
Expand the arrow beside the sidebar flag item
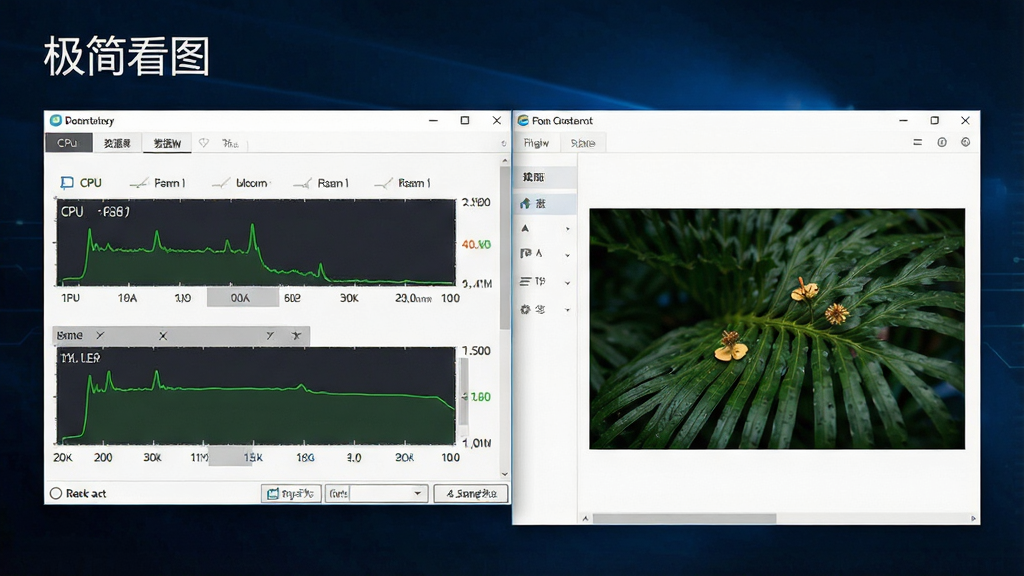[568, 255]
